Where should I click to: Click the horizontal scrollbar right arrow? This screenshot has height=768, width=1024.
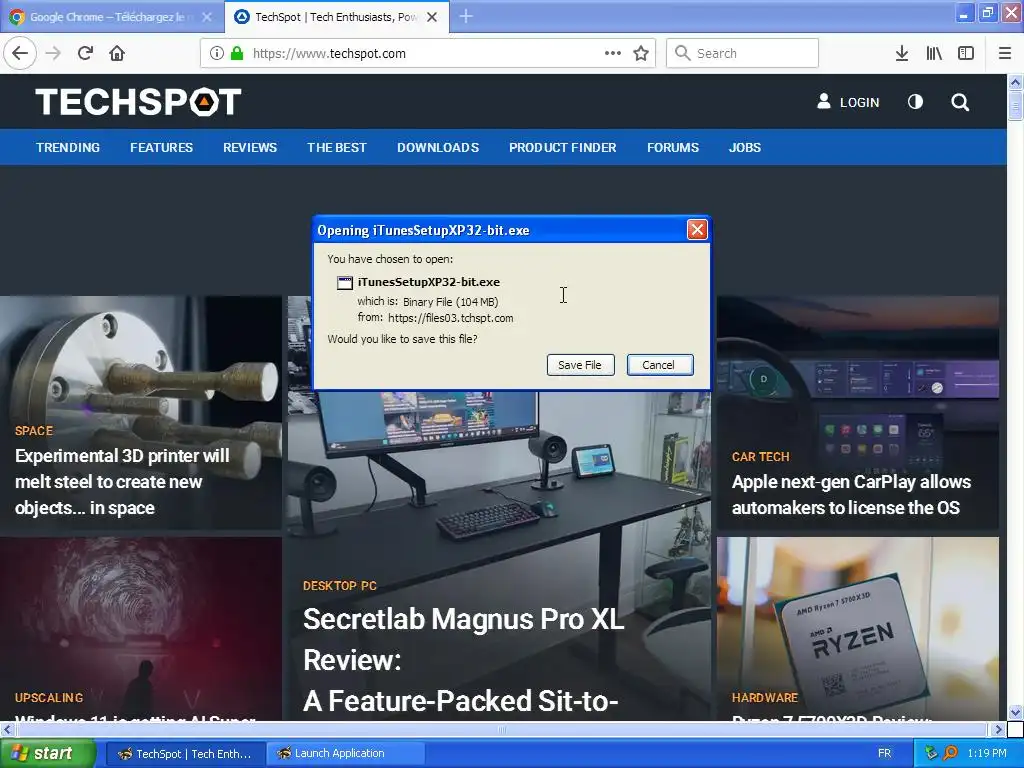(998, 729)
